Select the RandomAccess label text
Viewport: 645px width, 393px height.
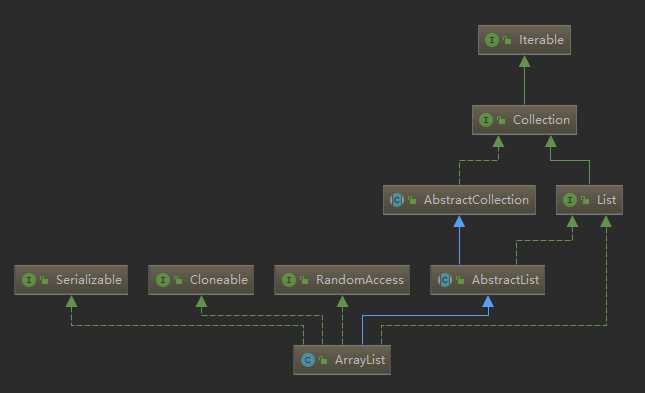click(x=360, y=280)
